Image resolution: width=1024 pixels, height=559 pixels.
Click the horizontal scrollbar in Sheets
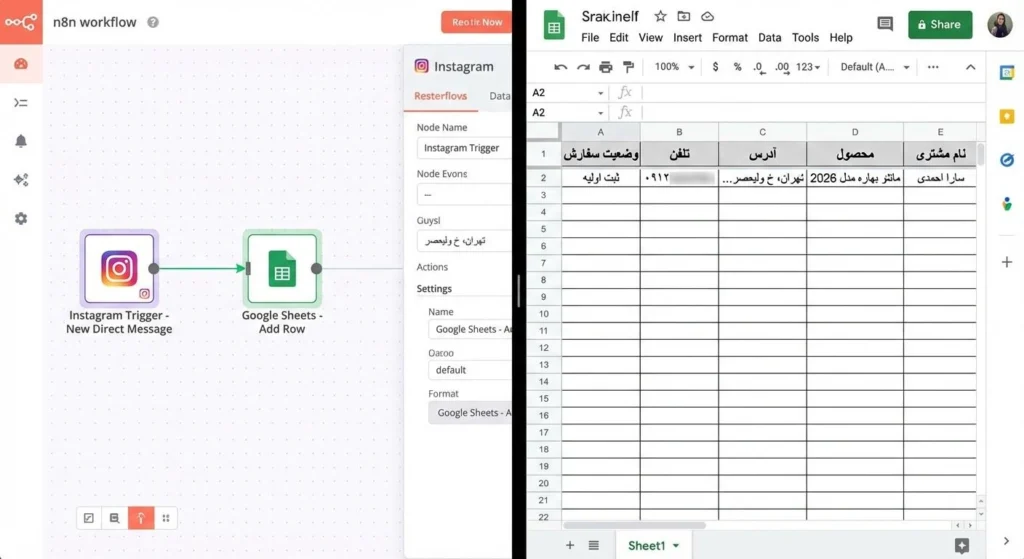(x=634, y=525)
